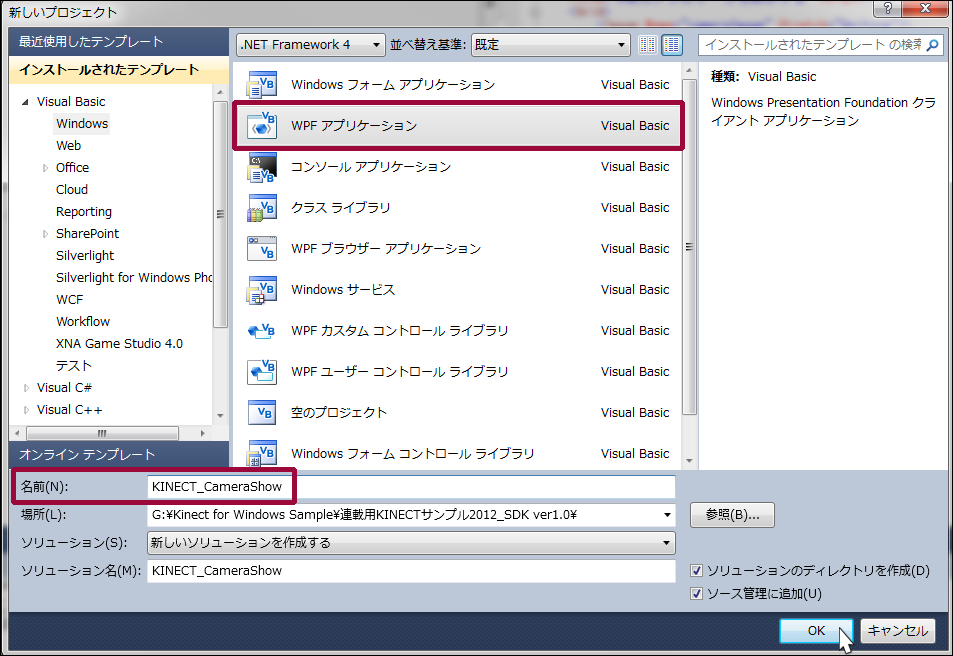Select the WPF アプリケーション template icon
The image size is (953, 656).
262,125
